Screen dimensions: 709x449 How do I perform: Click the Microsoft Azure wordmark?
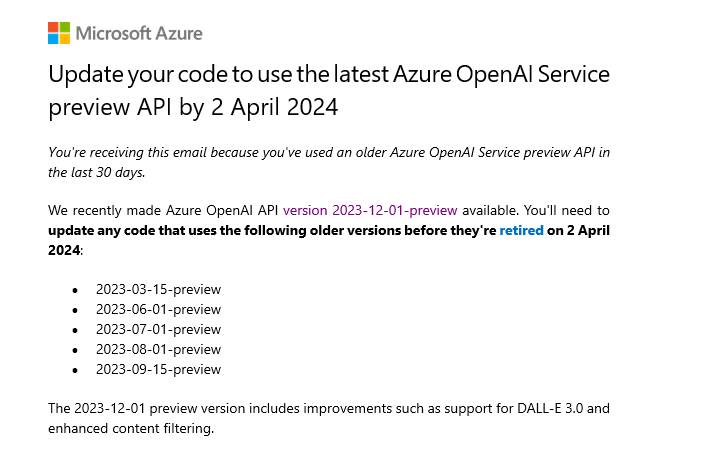point(139,33)
